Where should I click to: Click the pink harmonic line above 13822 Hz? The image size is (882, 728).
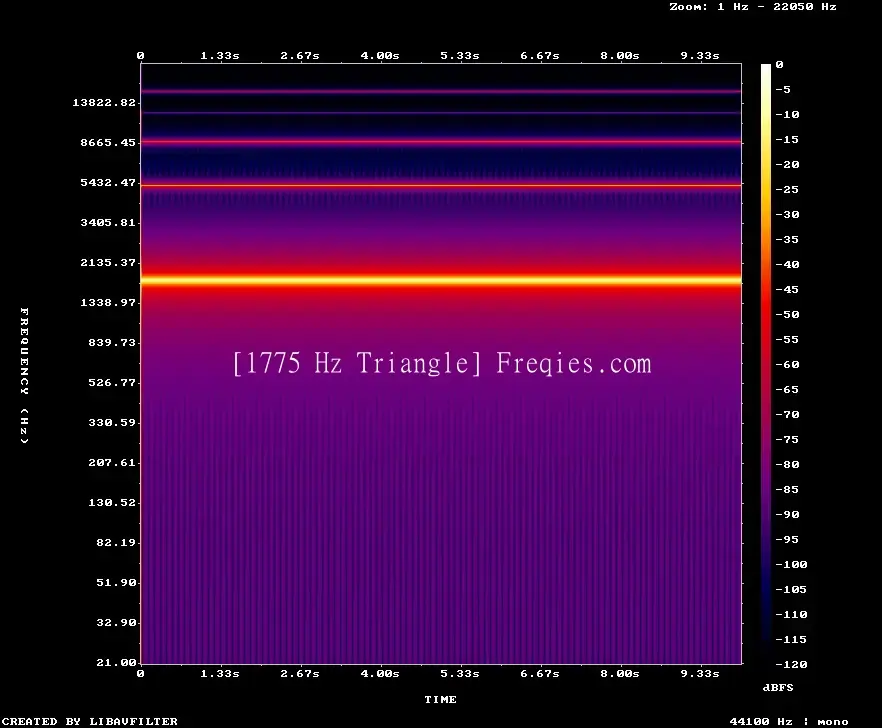441,91
